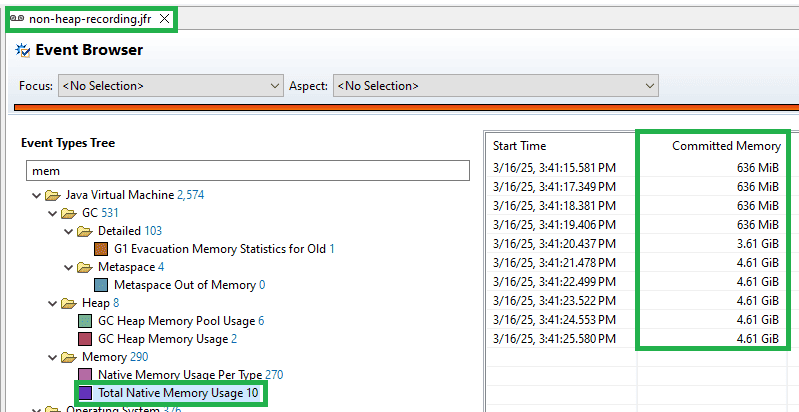
Task: Select the 3.61 GiB table row
Action: (637, 244)
